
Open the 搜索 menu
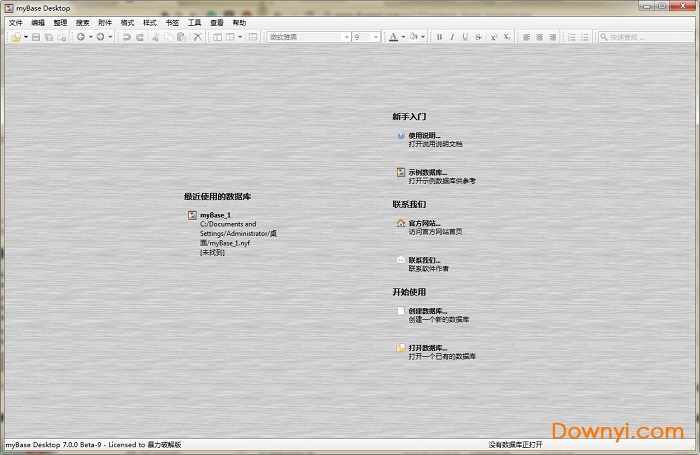point(83,23)
